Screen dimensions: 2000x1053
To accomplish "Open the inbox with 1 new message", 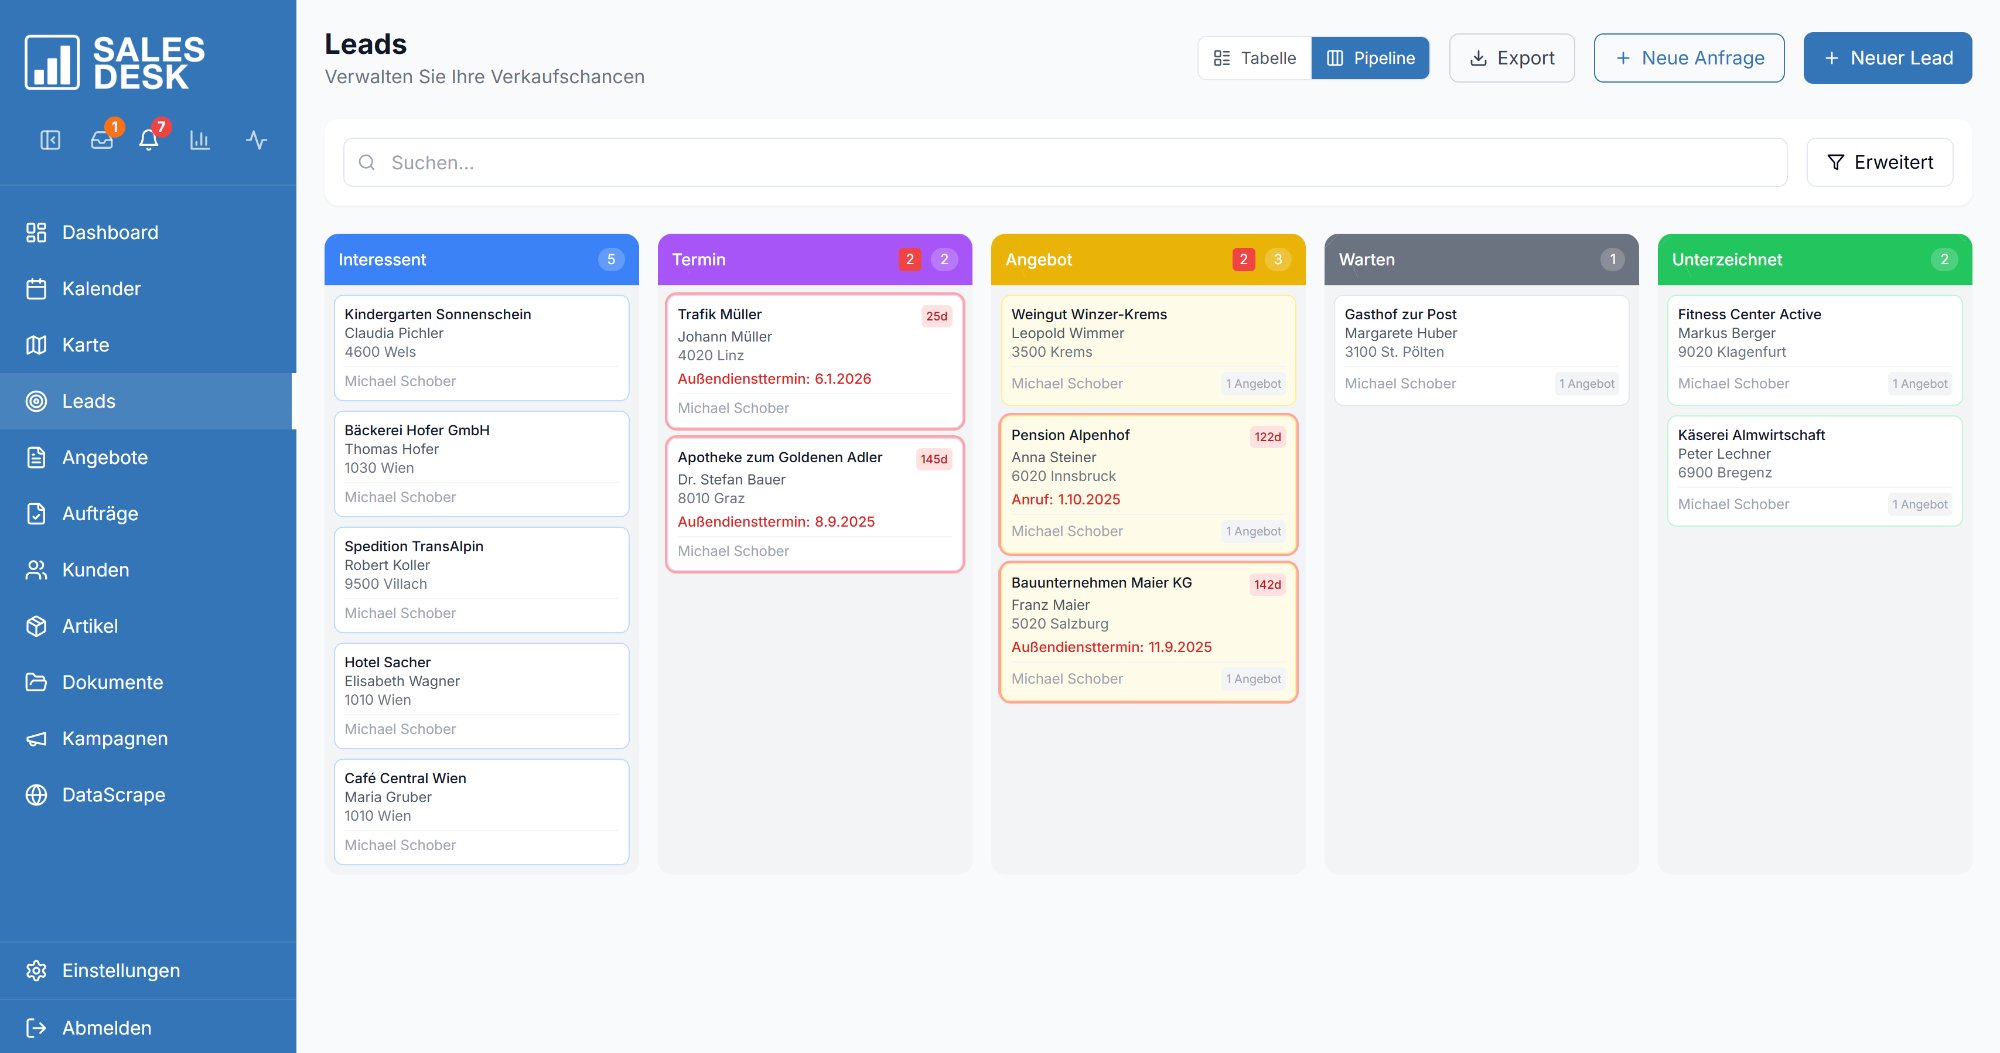I will (x=102, y=140).
